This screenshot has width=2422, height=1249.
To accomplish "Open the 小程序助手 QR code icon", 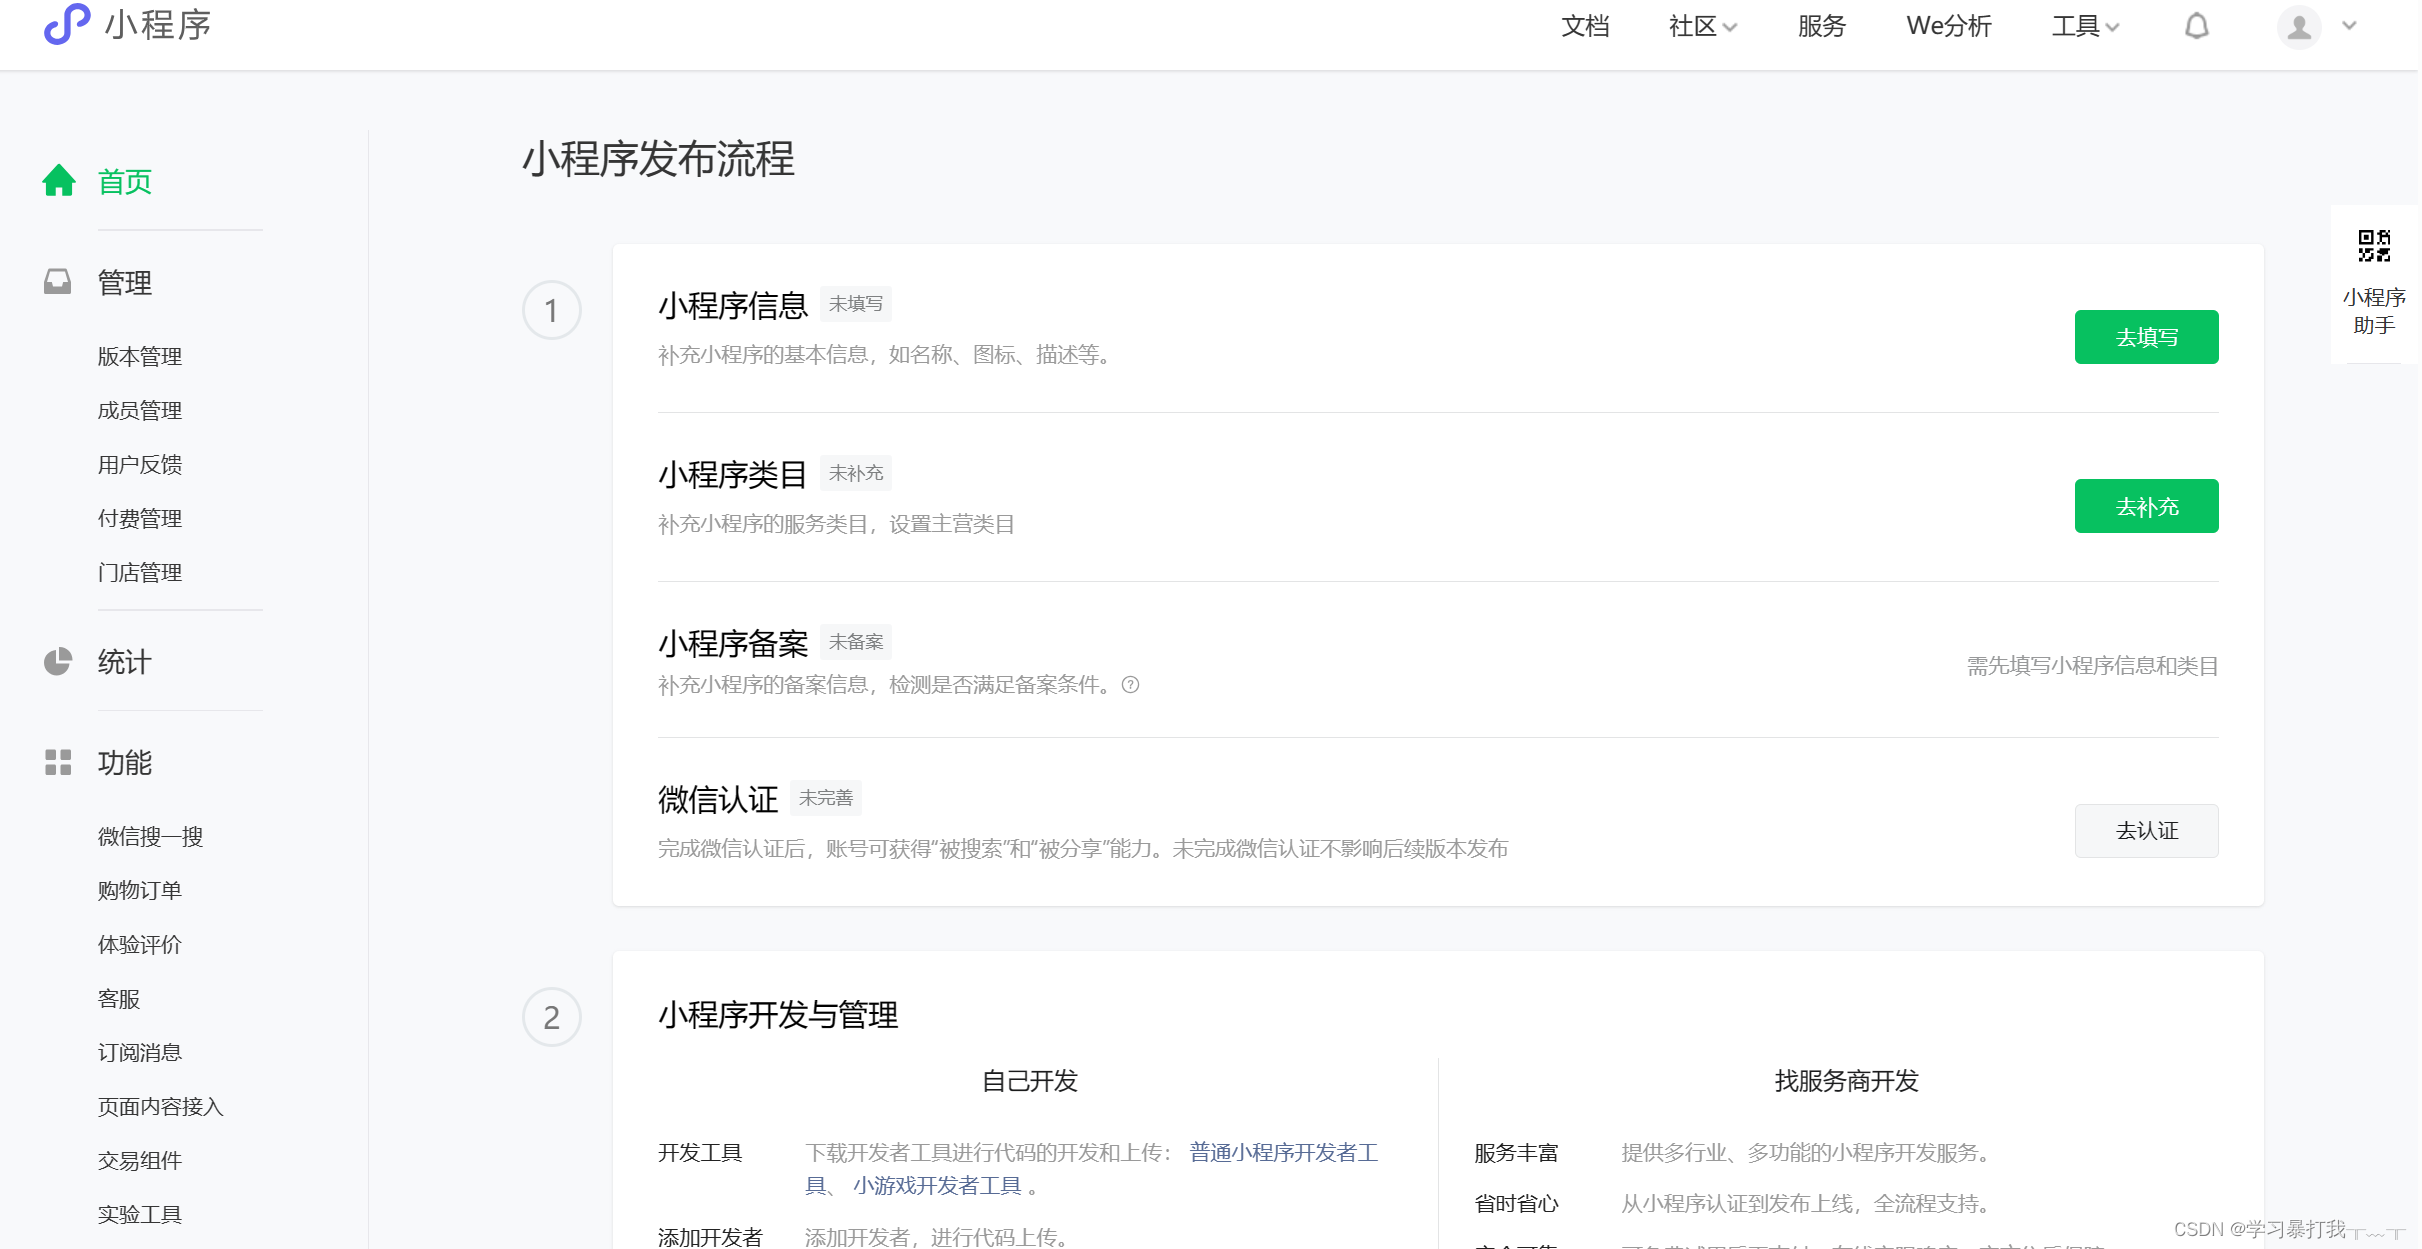I will [x=2374, y=245].
